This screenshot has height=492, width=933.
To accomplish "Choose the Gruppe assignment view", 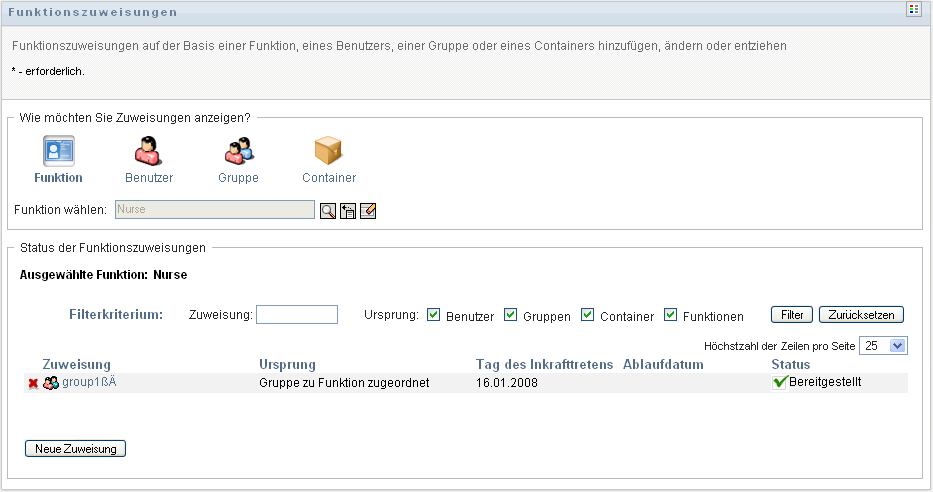I will click(x=238, y=151).
